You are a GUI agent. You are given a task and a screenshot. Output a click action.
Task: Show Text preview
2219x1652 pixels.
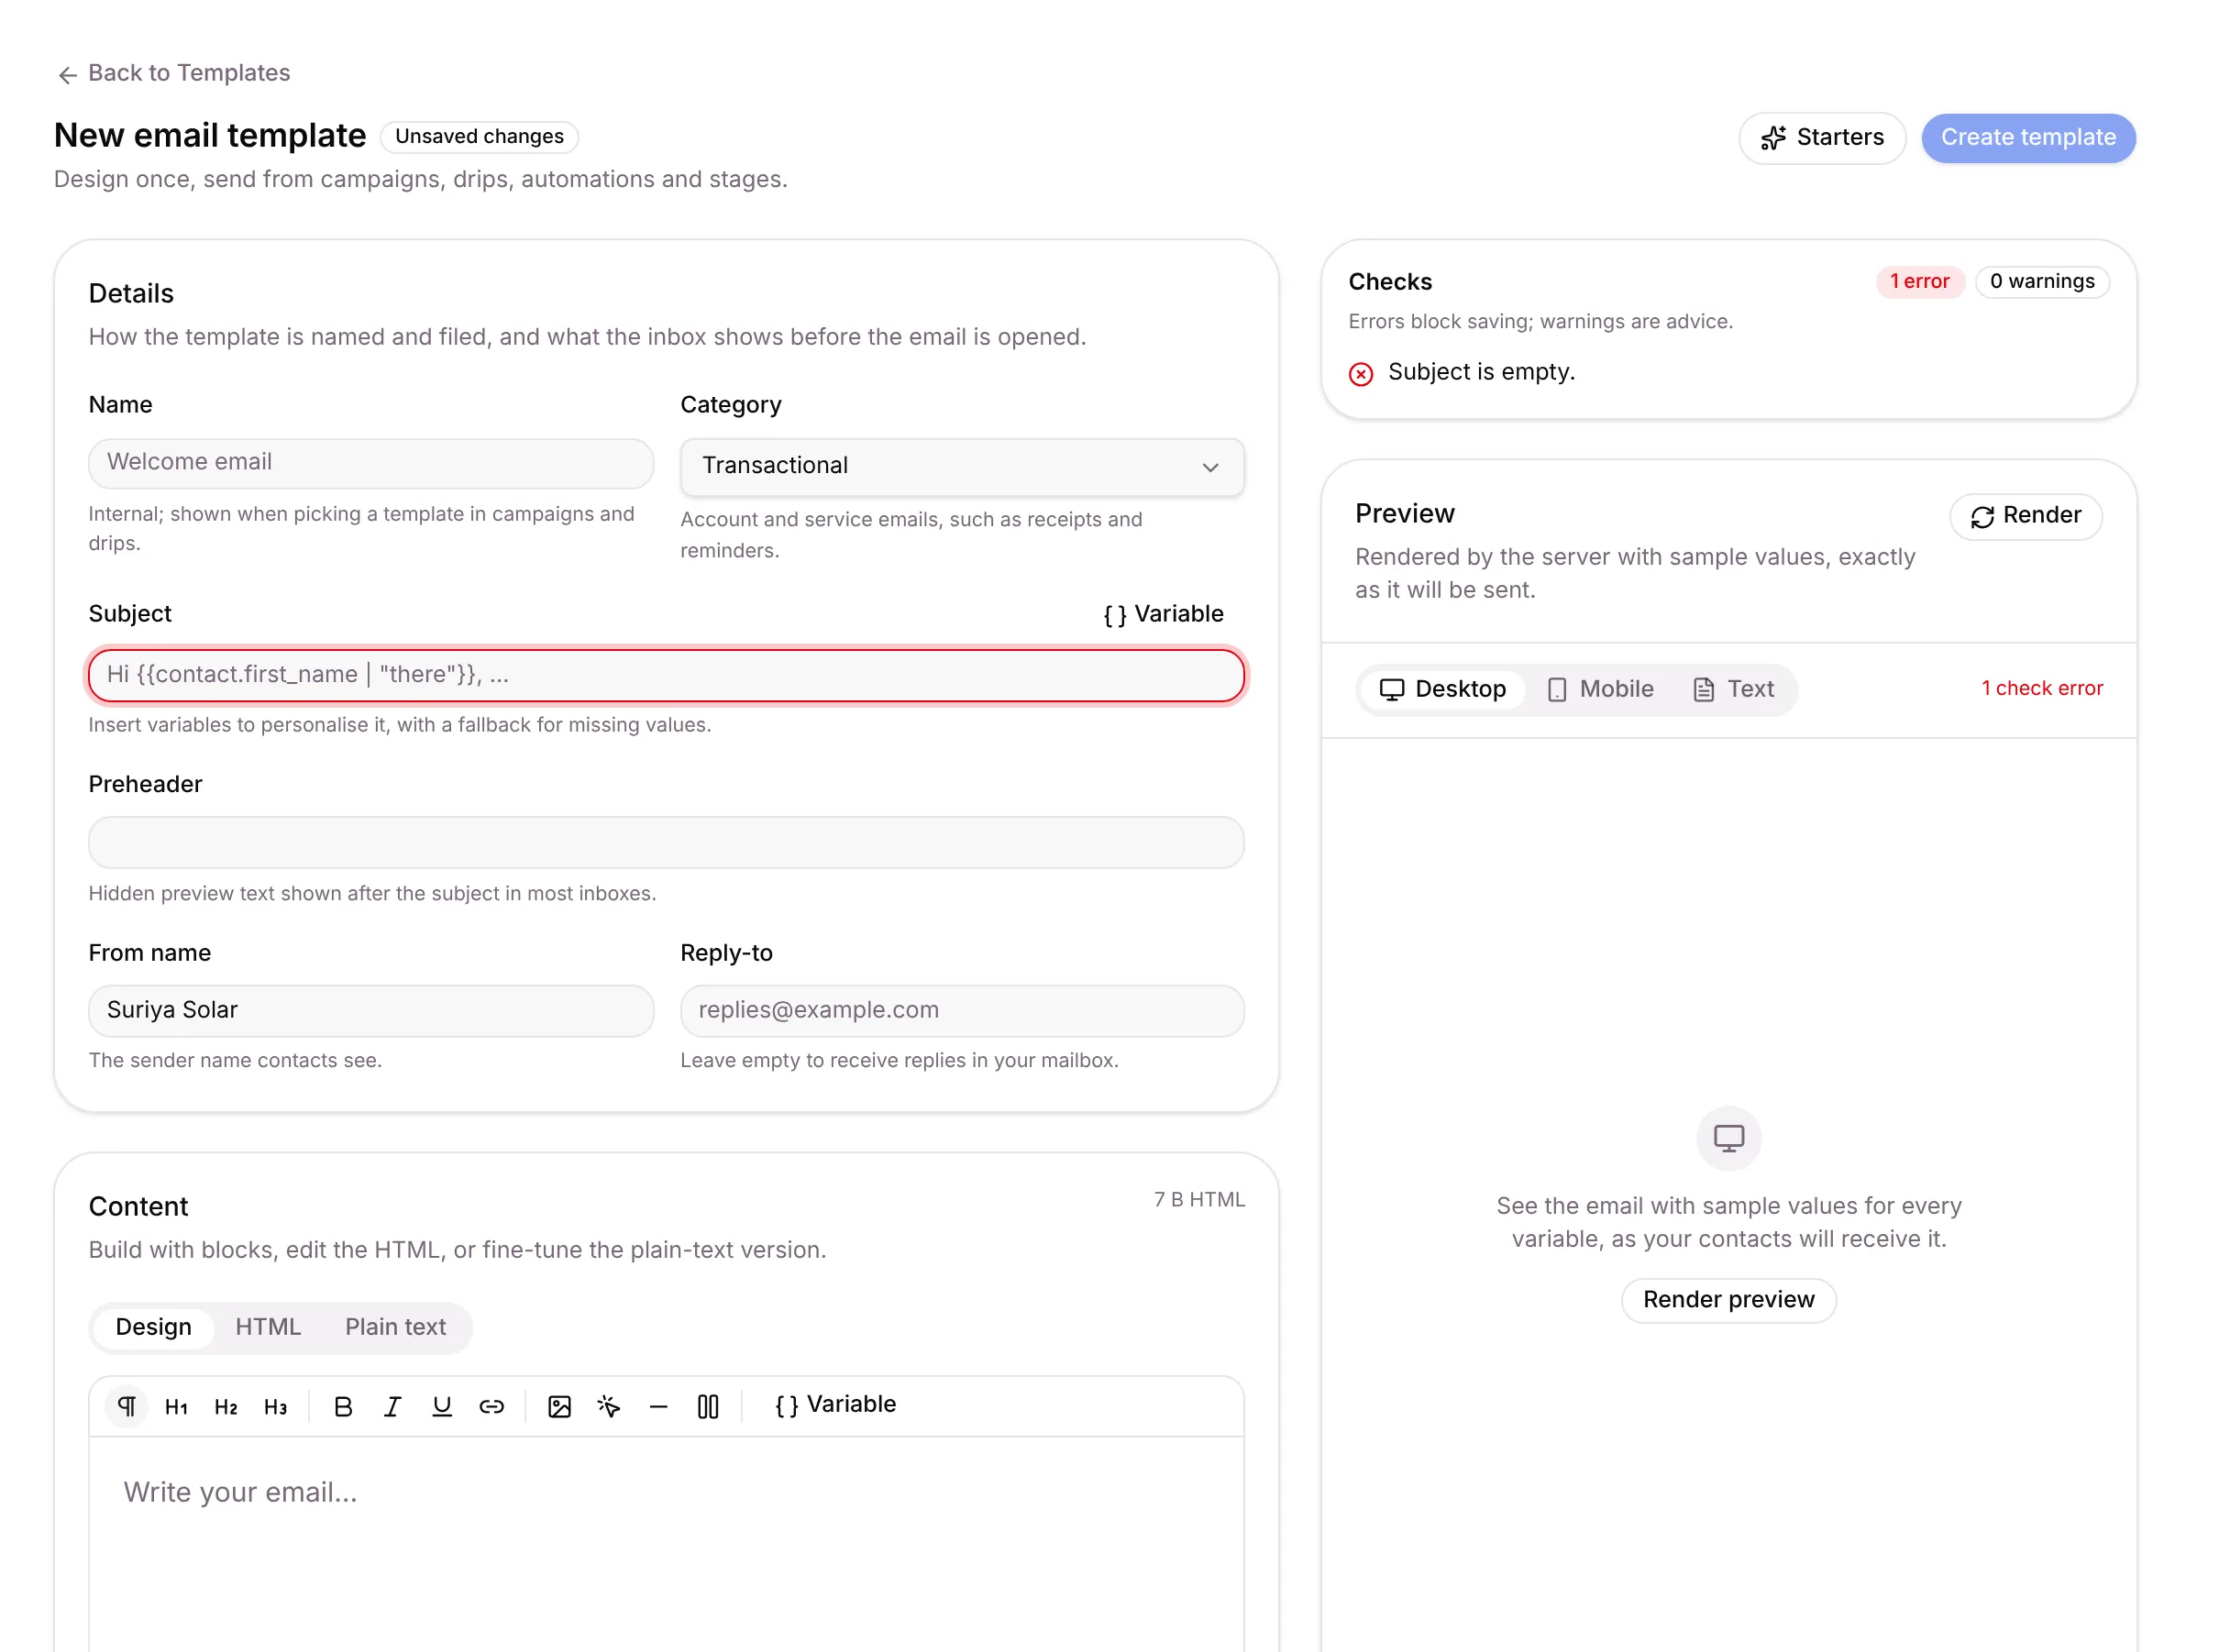tap(1734, 689)
